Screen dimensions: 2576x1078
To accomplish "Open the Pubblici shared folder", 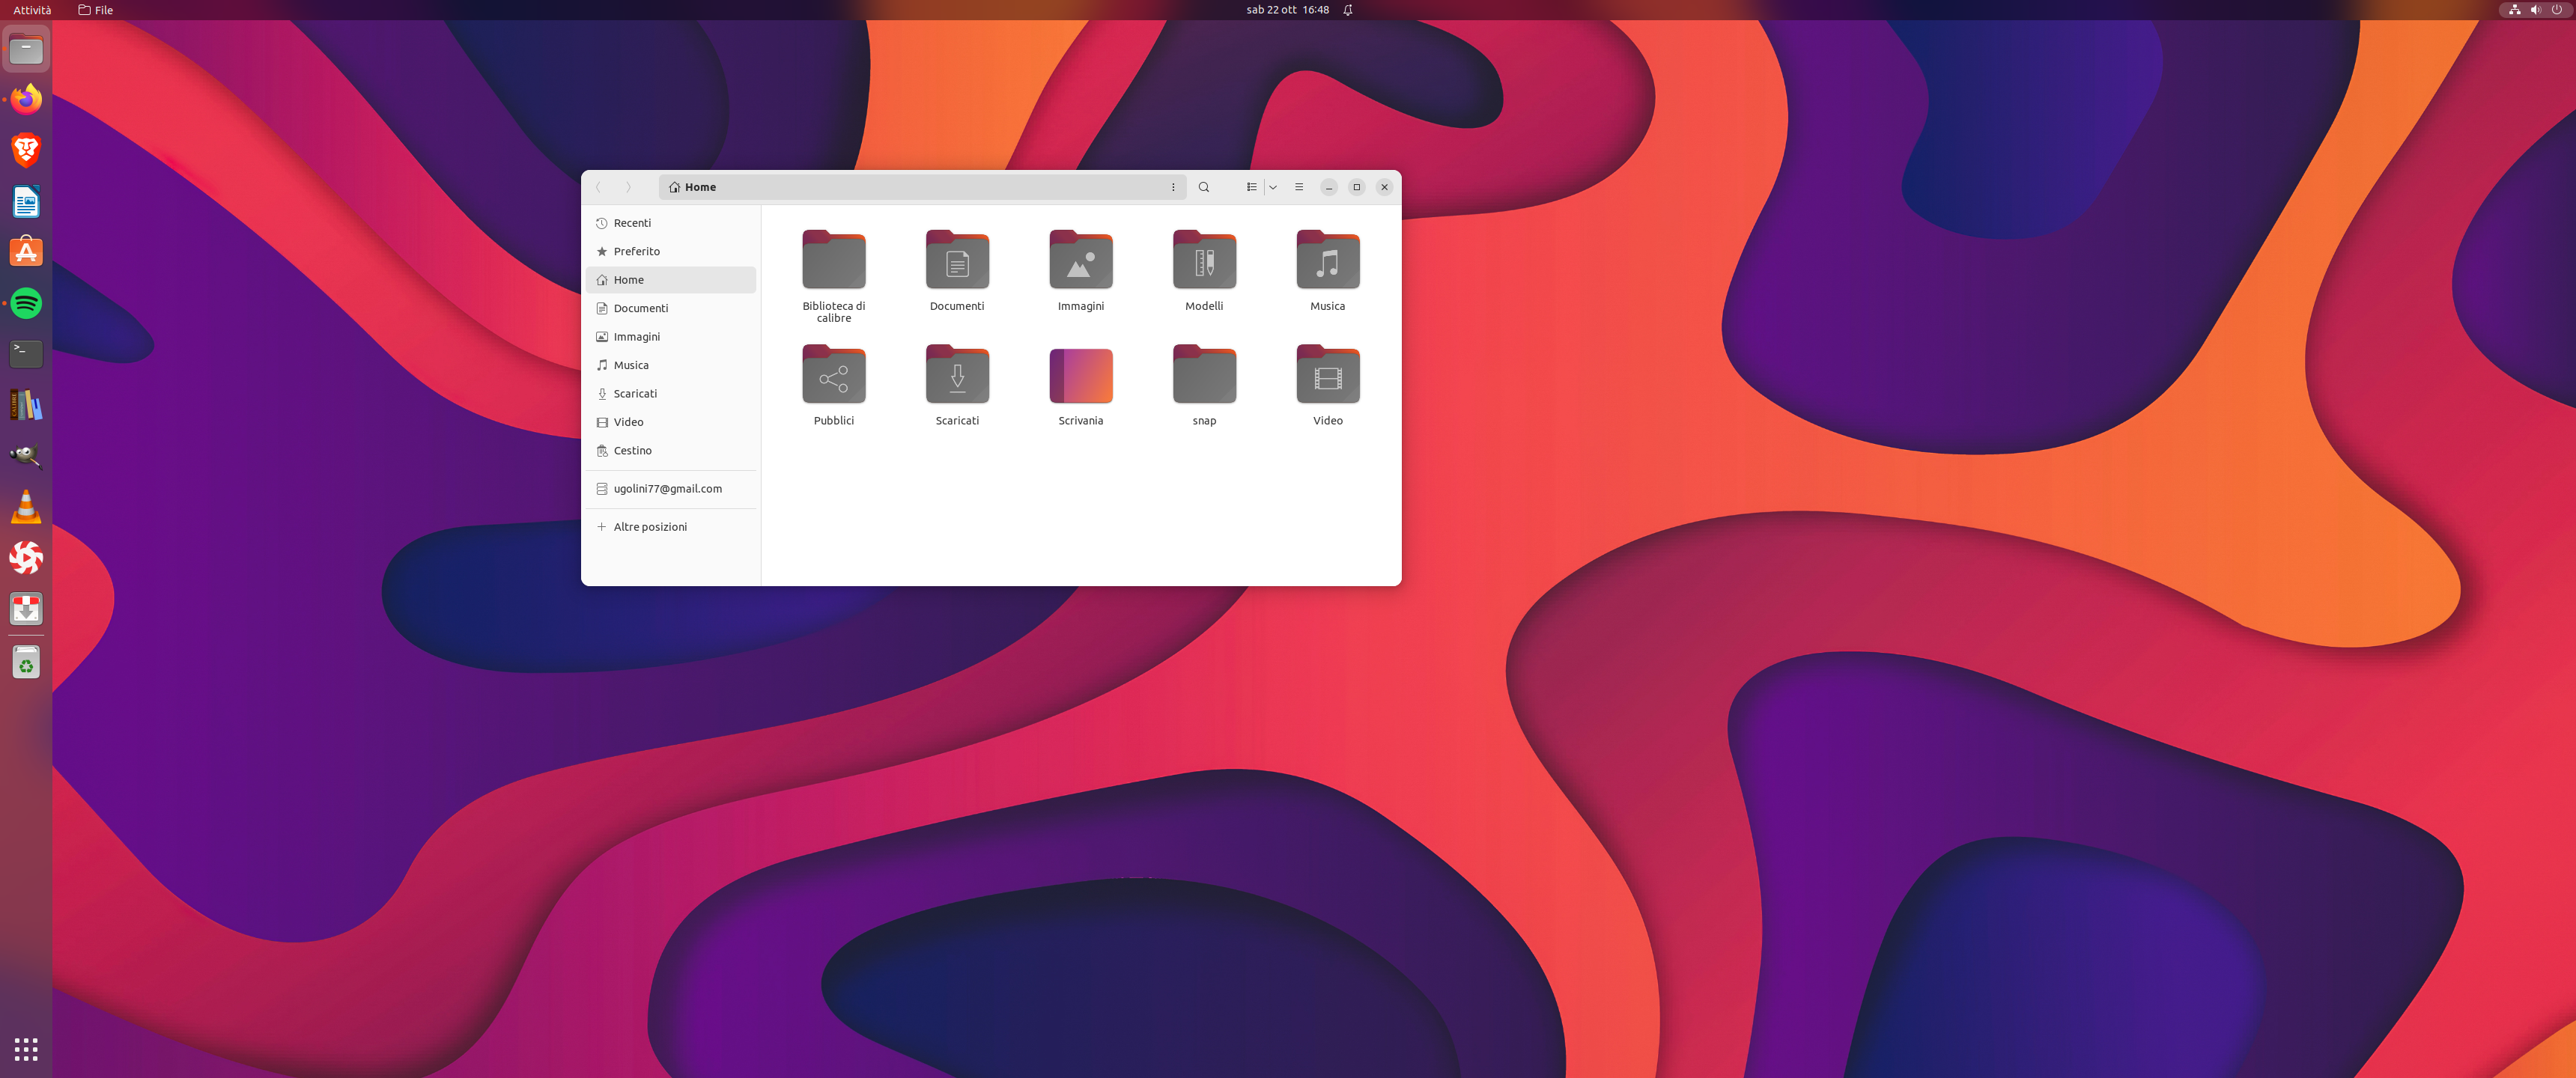I will (x=833, y=377).
